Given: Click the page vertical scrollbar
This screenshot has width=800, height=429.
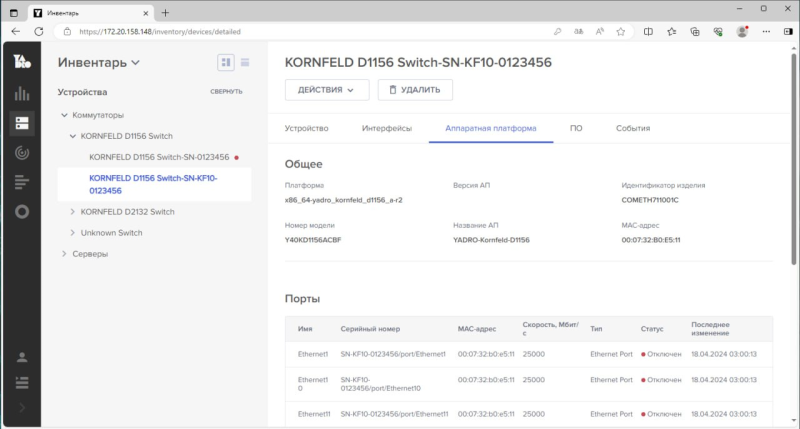Looking at the screenshot, I should (793, 158).
